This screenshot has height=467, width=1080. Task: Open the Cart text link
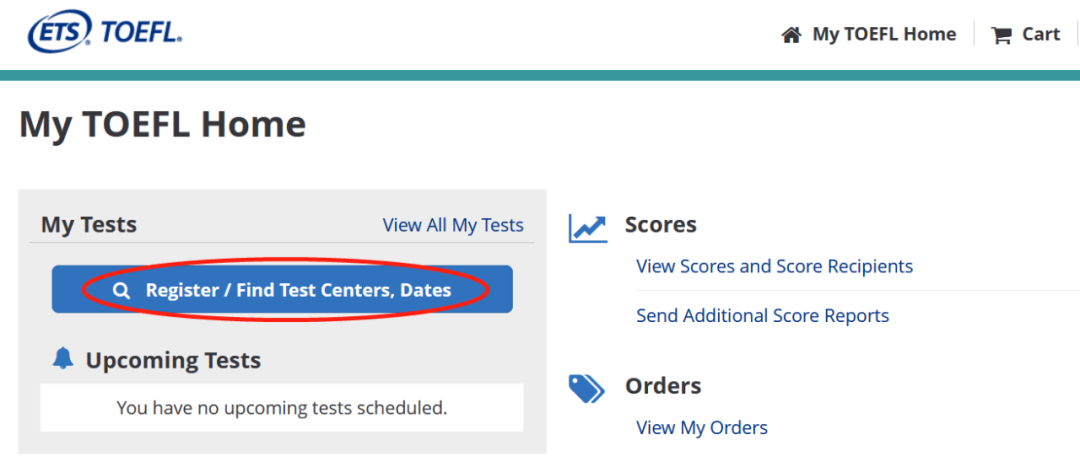pos(1041,34)
